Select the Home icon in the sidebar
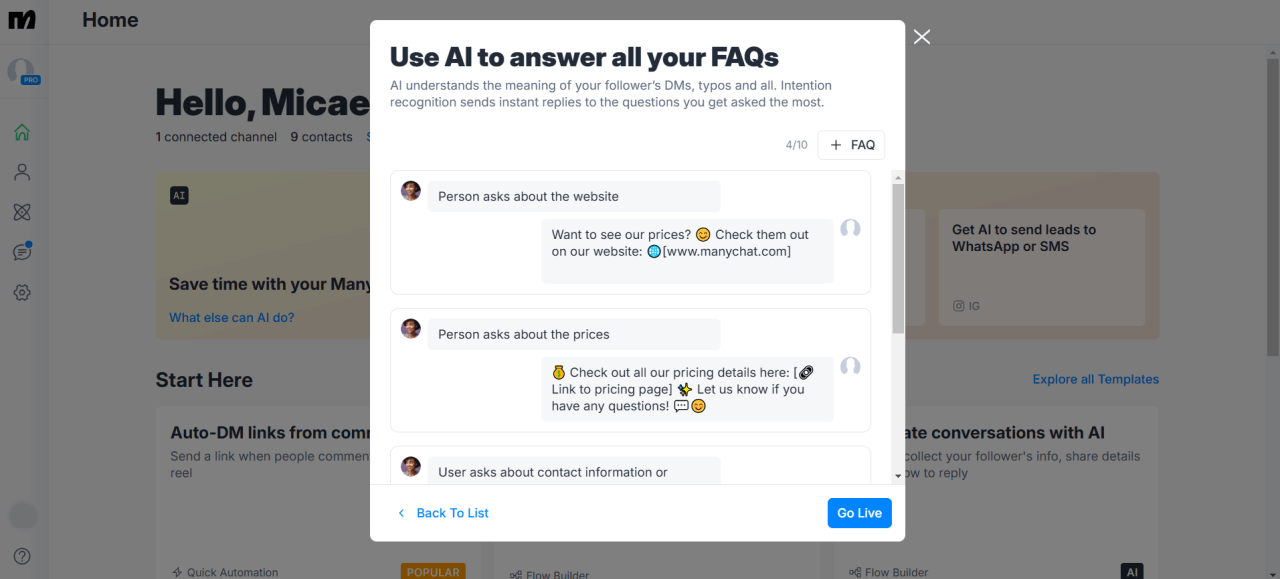1280x579 pixels. 22,131
